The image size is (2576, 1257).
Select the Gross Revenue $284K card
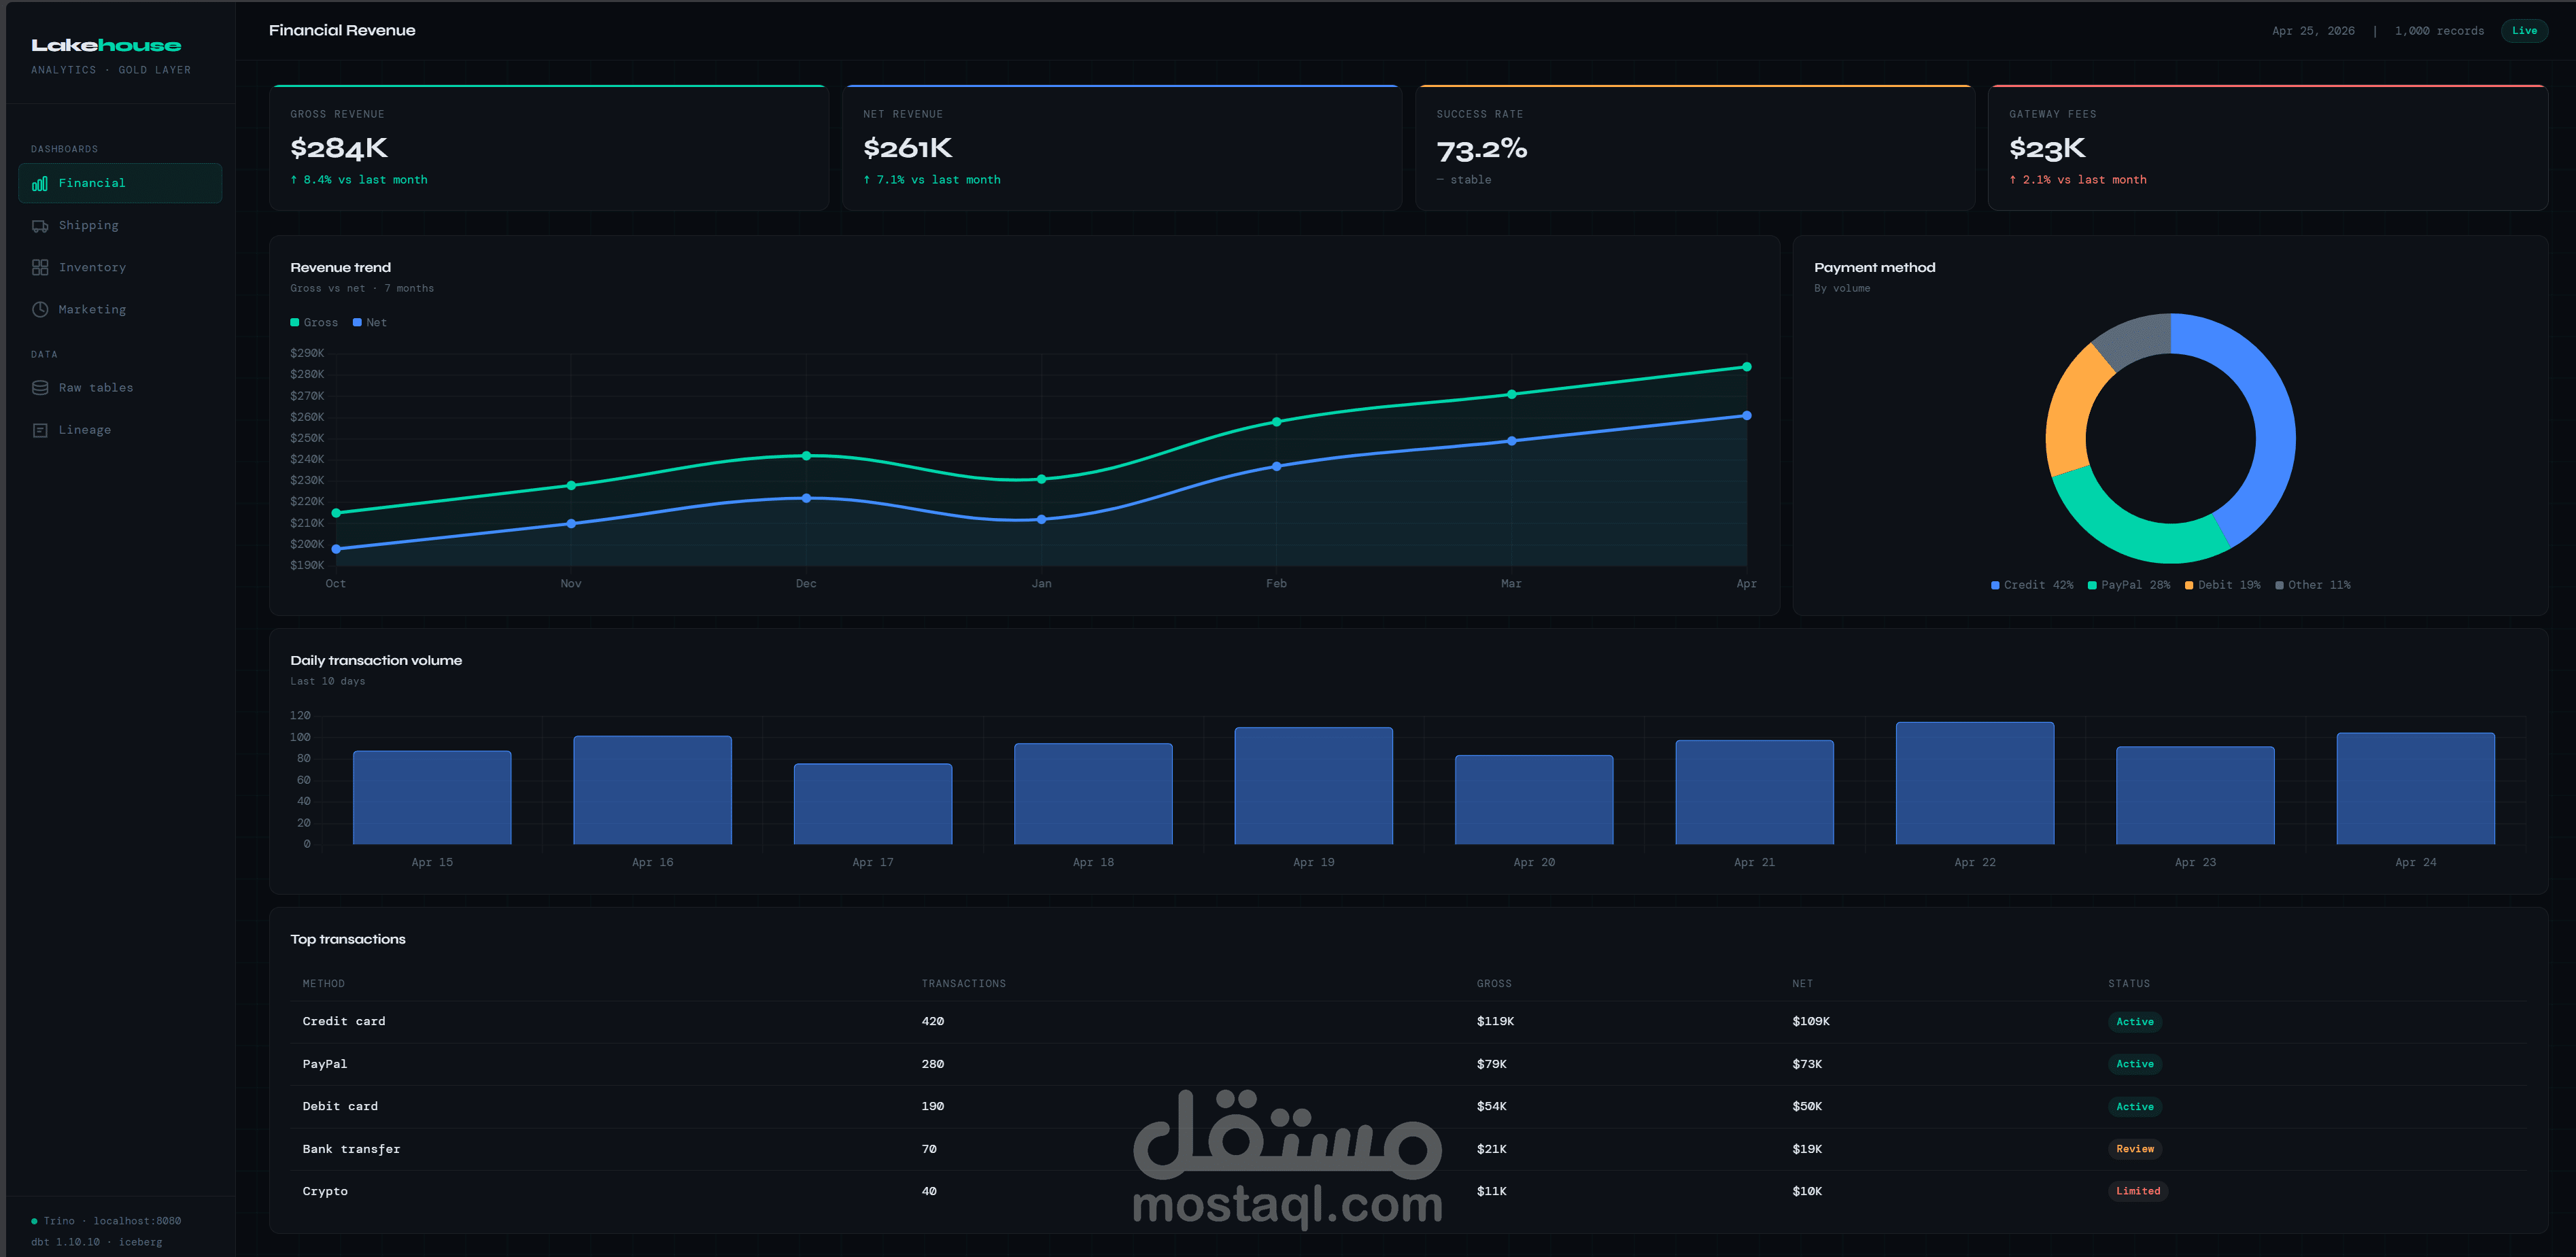(549, 148)
